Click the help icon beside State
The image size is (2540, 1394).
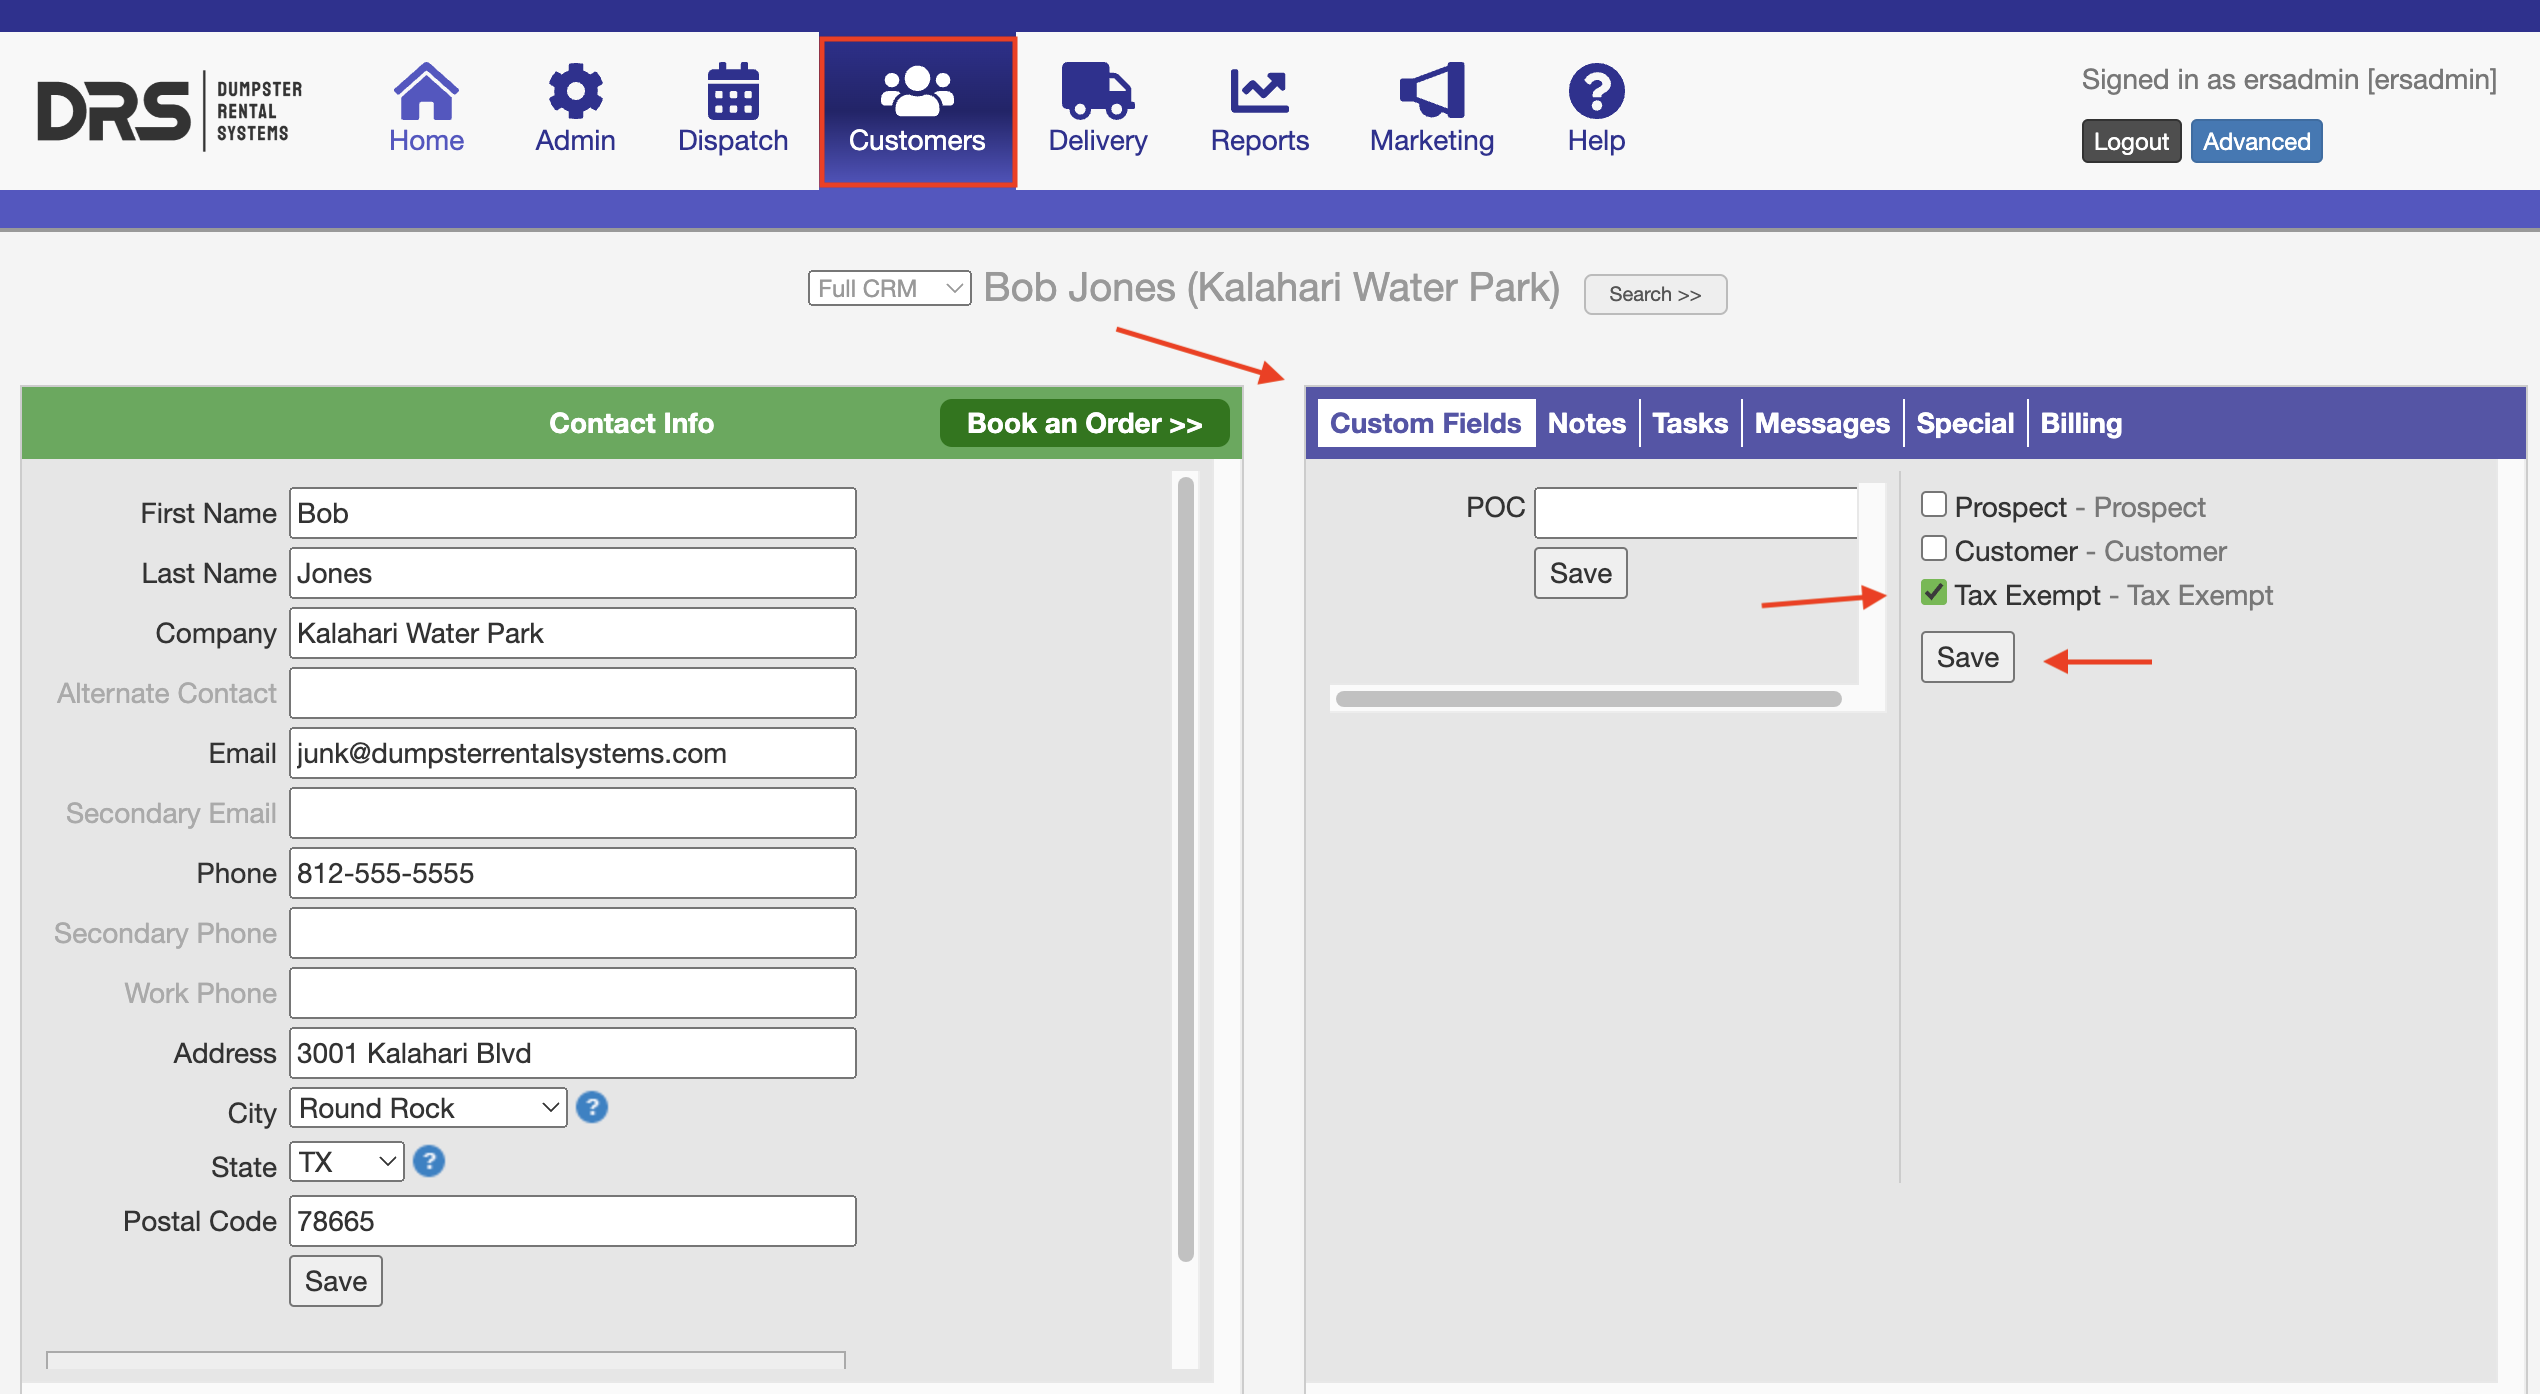(429, 1161)
